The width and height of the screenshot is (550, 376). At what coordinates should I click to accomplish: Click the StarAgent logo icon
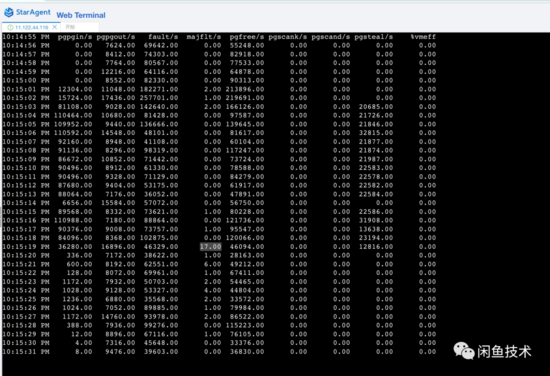tap(9, 12)
